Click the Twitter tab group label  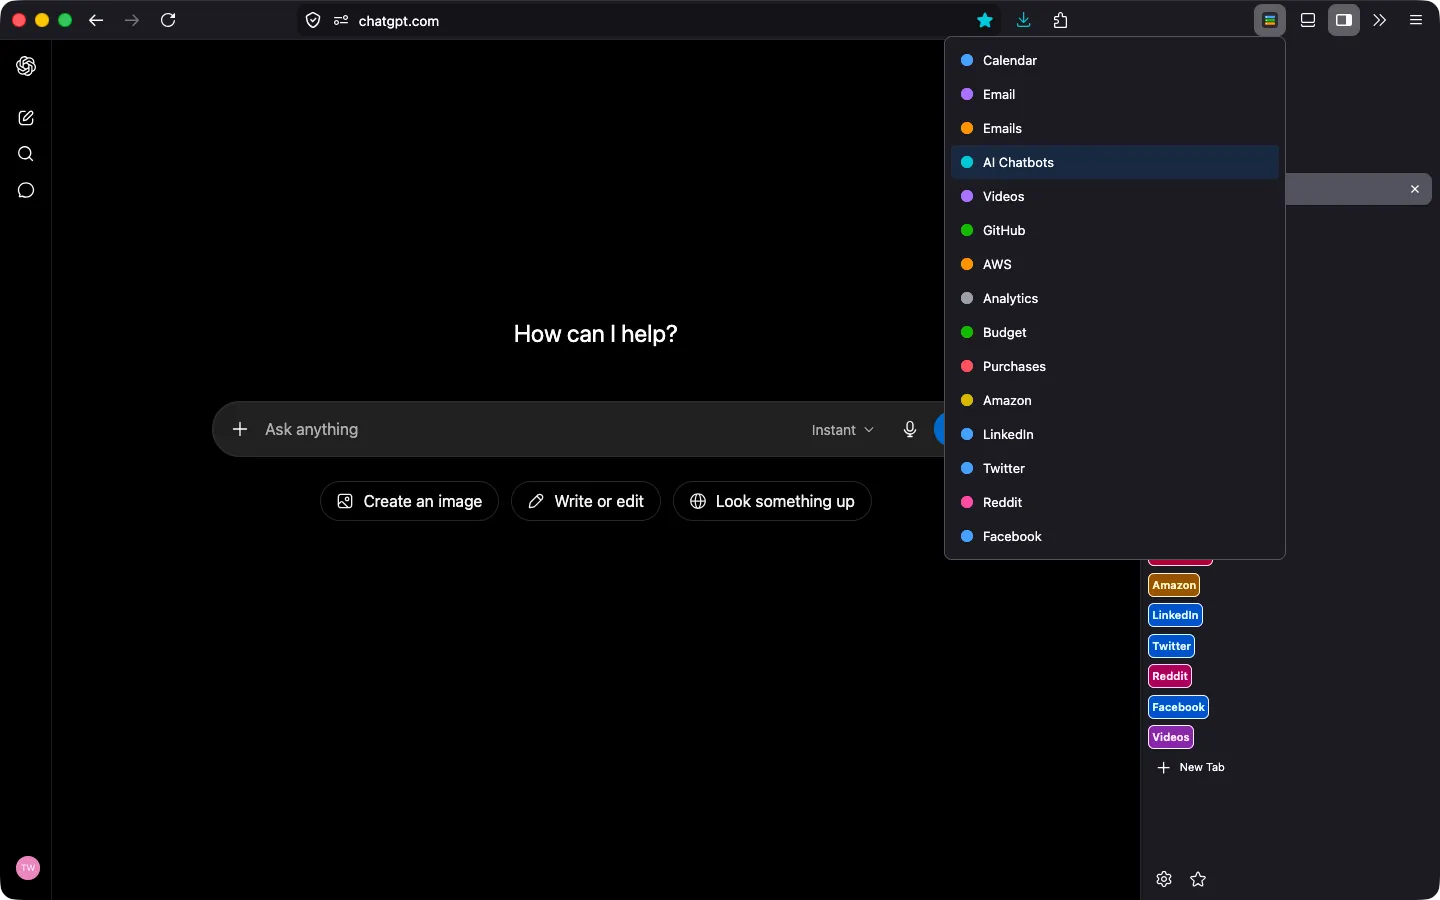tap(1172, 646)
